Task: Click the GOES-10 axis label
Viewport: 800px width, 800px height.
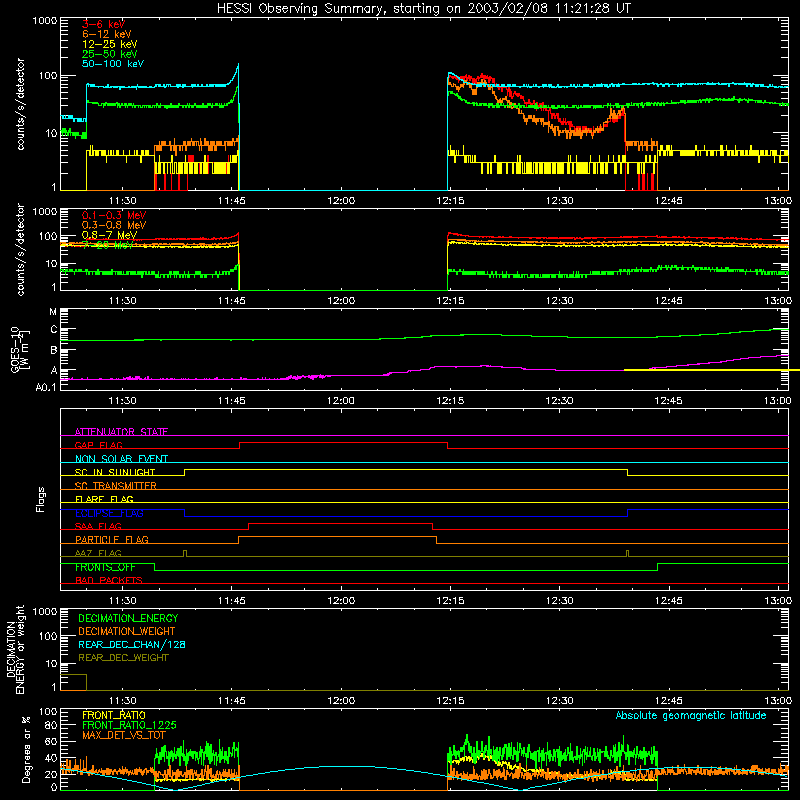Action: coord(20,349)
